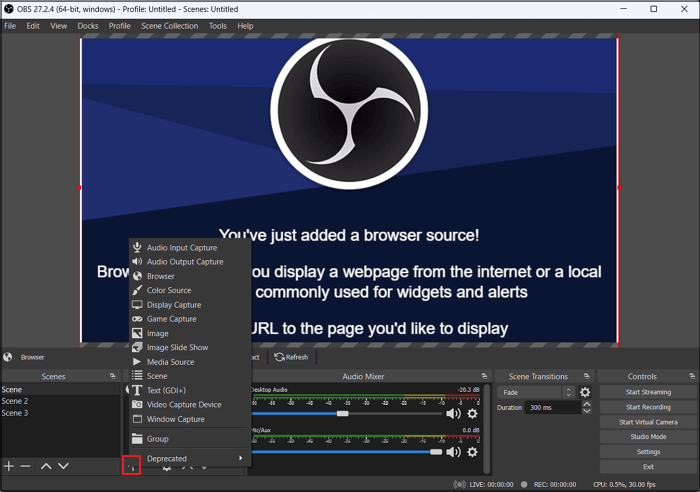Viewport: 700px width, 492px height.
Task: Pop out the Scenes dock icon
Action: click(x=112, y=376)
